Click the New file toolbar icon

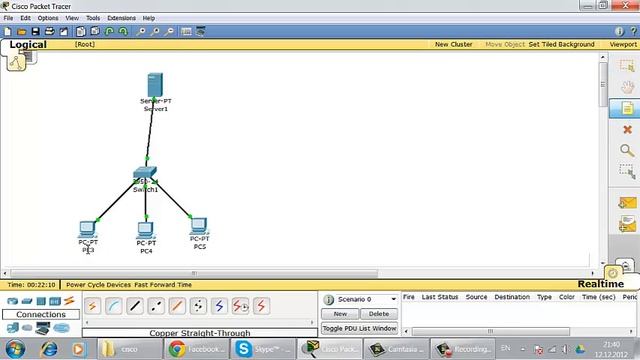point(8,31)
